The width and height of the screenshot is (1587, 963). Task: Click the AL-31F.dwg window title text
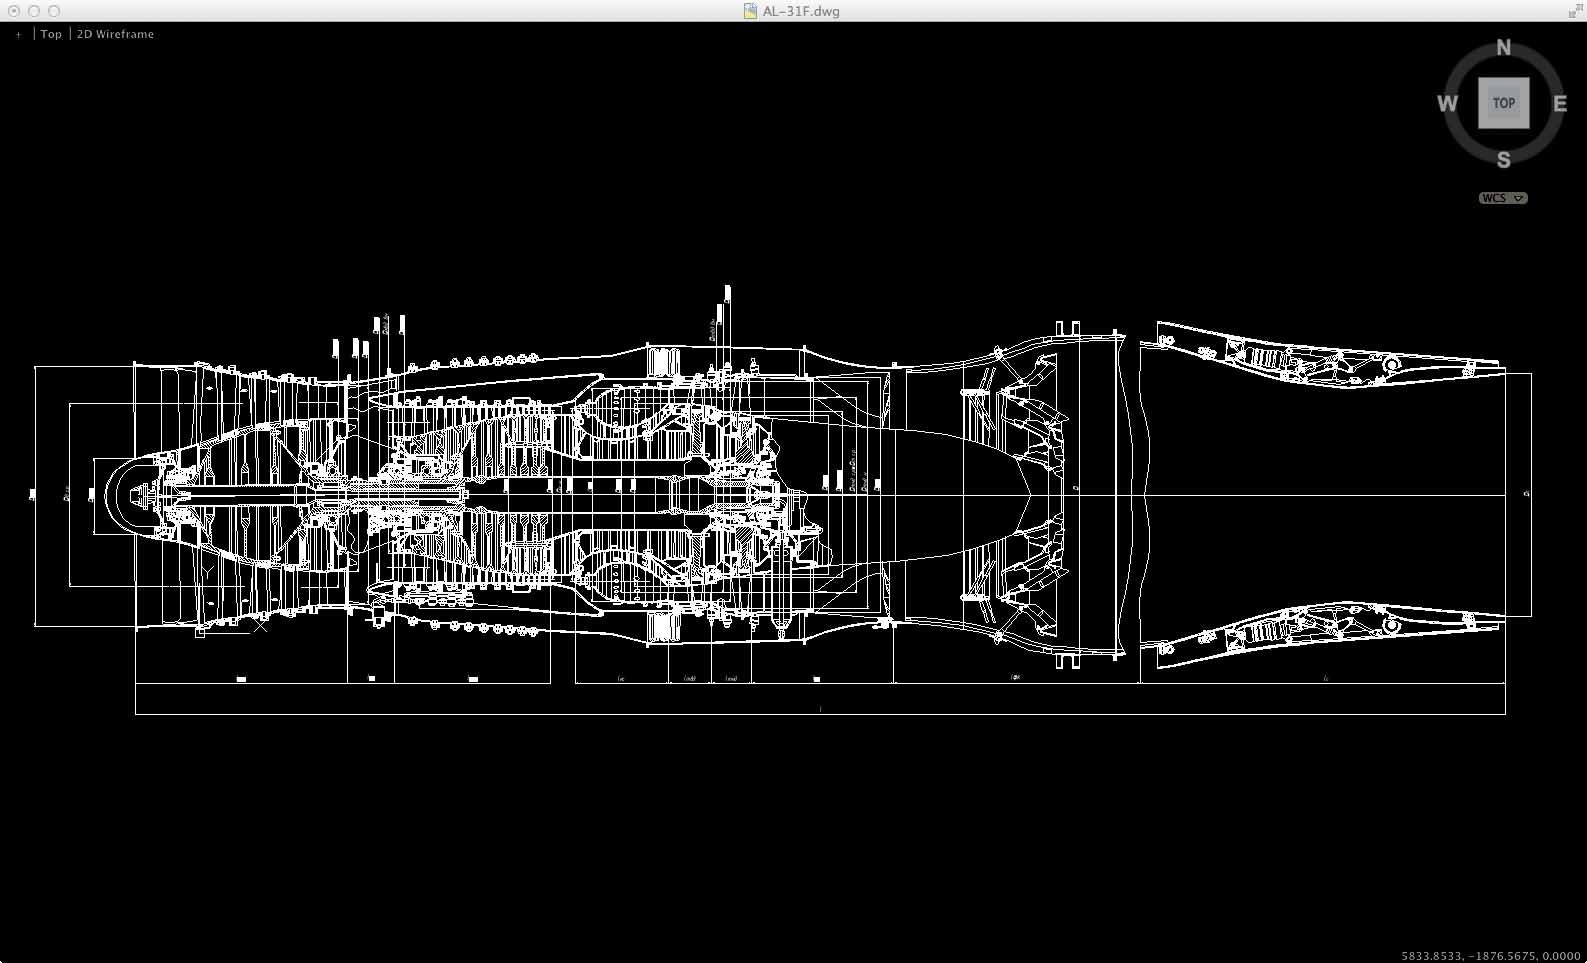801,11
